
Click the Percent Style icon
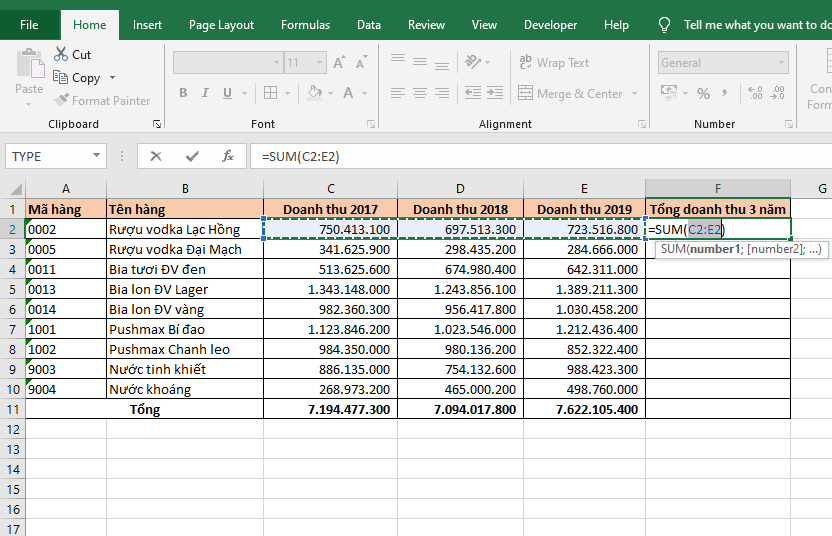tap(704, 93)
